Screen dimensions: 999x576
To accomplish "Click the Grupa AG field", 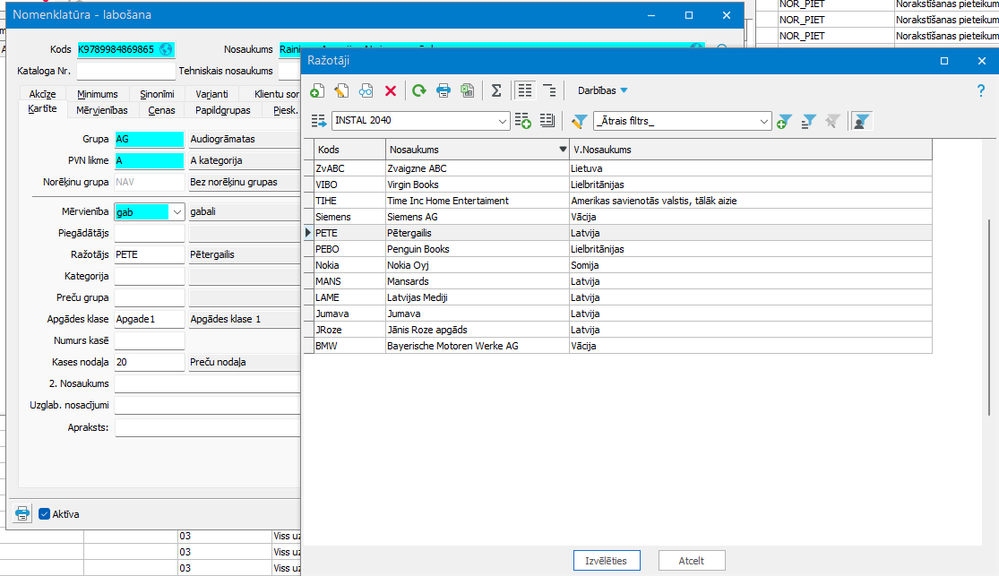I will tap(149, 139).
